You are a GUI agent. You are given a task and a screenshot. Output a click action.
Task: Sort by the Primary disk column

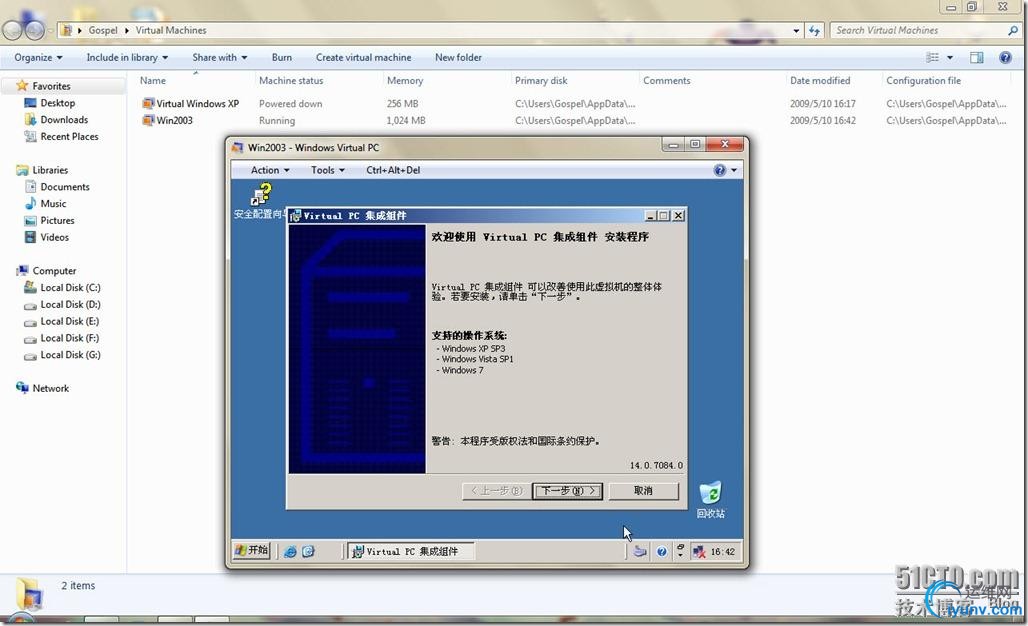pyautogui.click(x=541, y=81)
